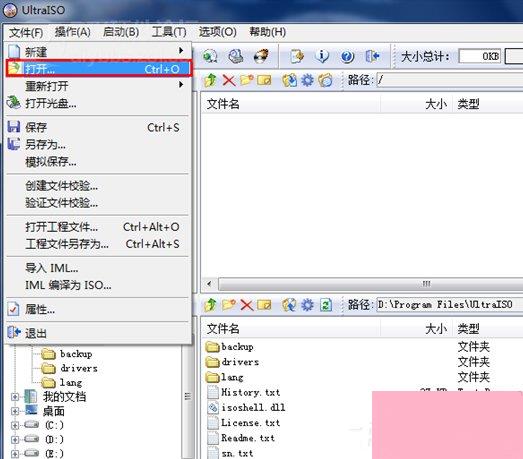Screen dimensions: 523x459
Task: Choose 打开... from the file menu
Action: tap(98, 69)
